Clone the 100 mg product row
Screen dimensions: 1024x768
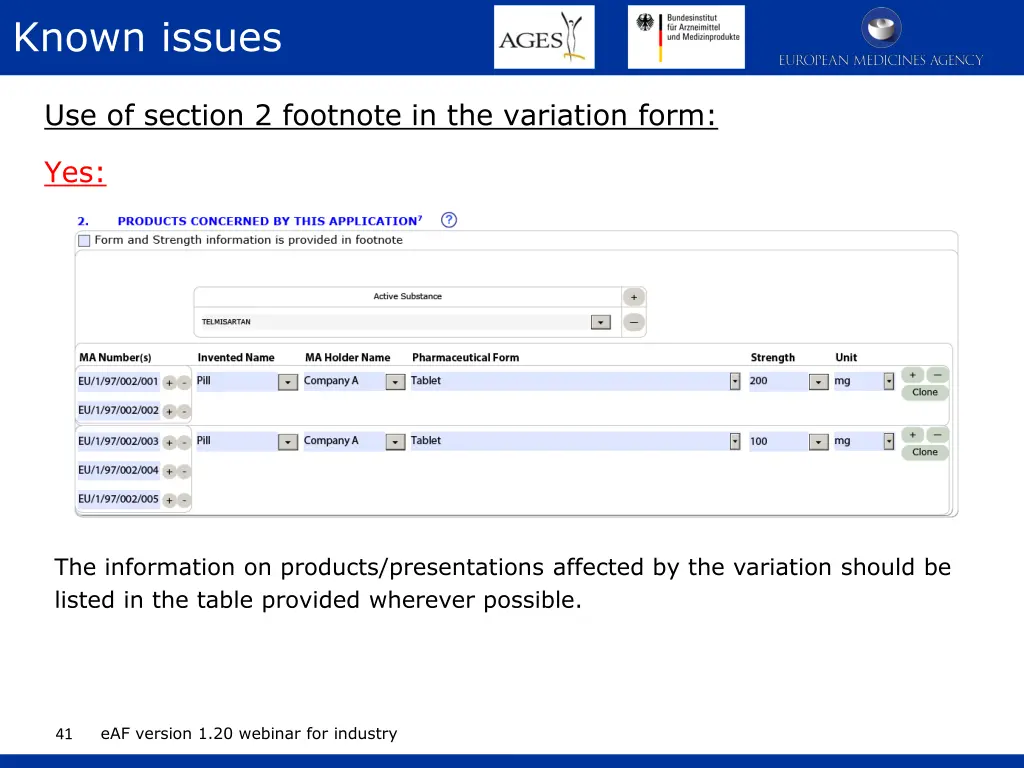point(924,452)
